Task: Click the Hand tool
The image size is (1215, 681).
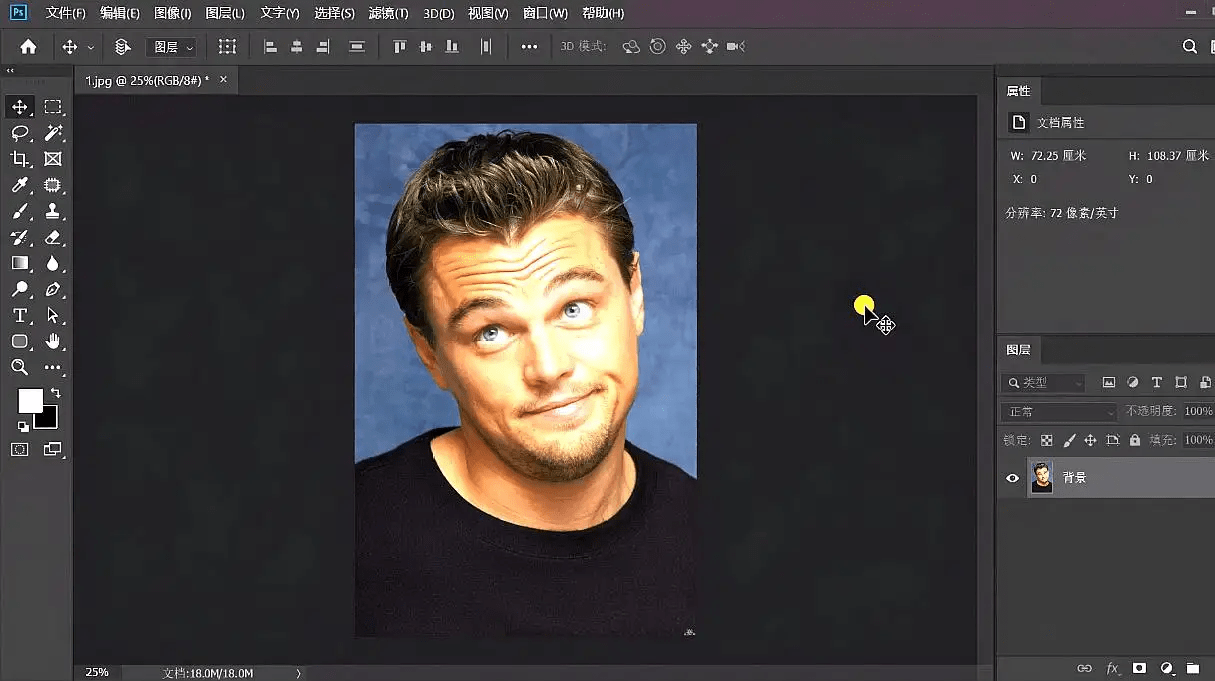Action: tap(53, 341)
